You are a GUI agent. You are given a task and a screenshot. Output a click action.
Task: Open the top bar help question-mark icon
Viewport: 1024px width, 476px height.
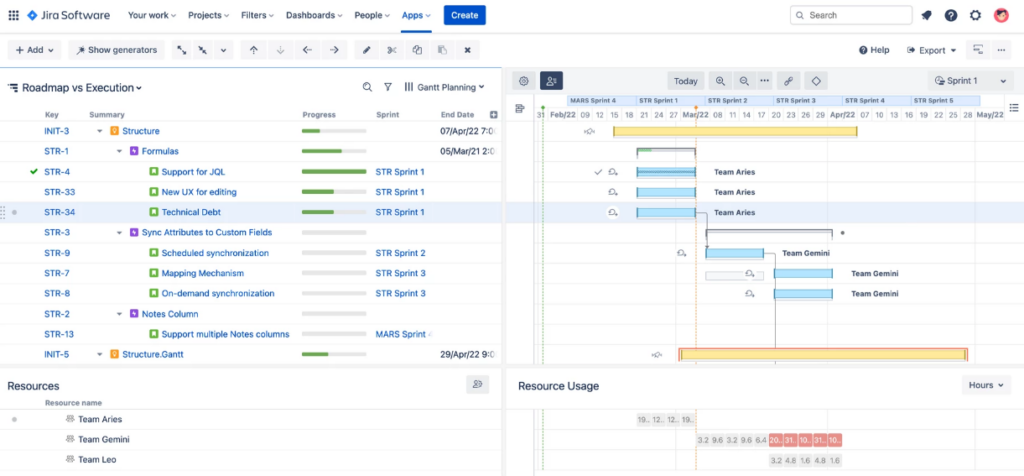coord(951,15)
